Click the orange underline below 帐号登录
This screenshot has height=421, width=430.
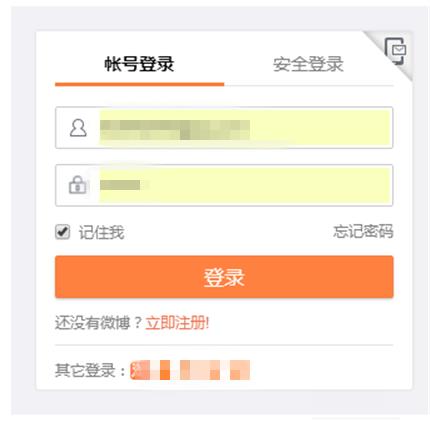click(140, 84)
